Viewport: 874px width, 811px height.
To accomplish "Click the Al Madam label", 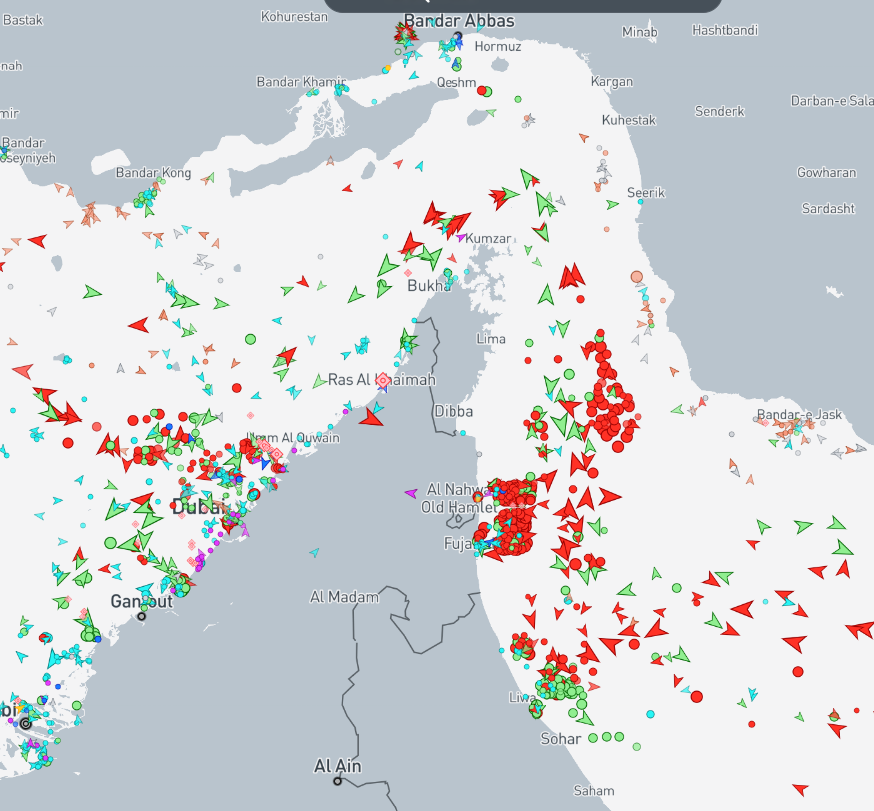I will 344,598.
